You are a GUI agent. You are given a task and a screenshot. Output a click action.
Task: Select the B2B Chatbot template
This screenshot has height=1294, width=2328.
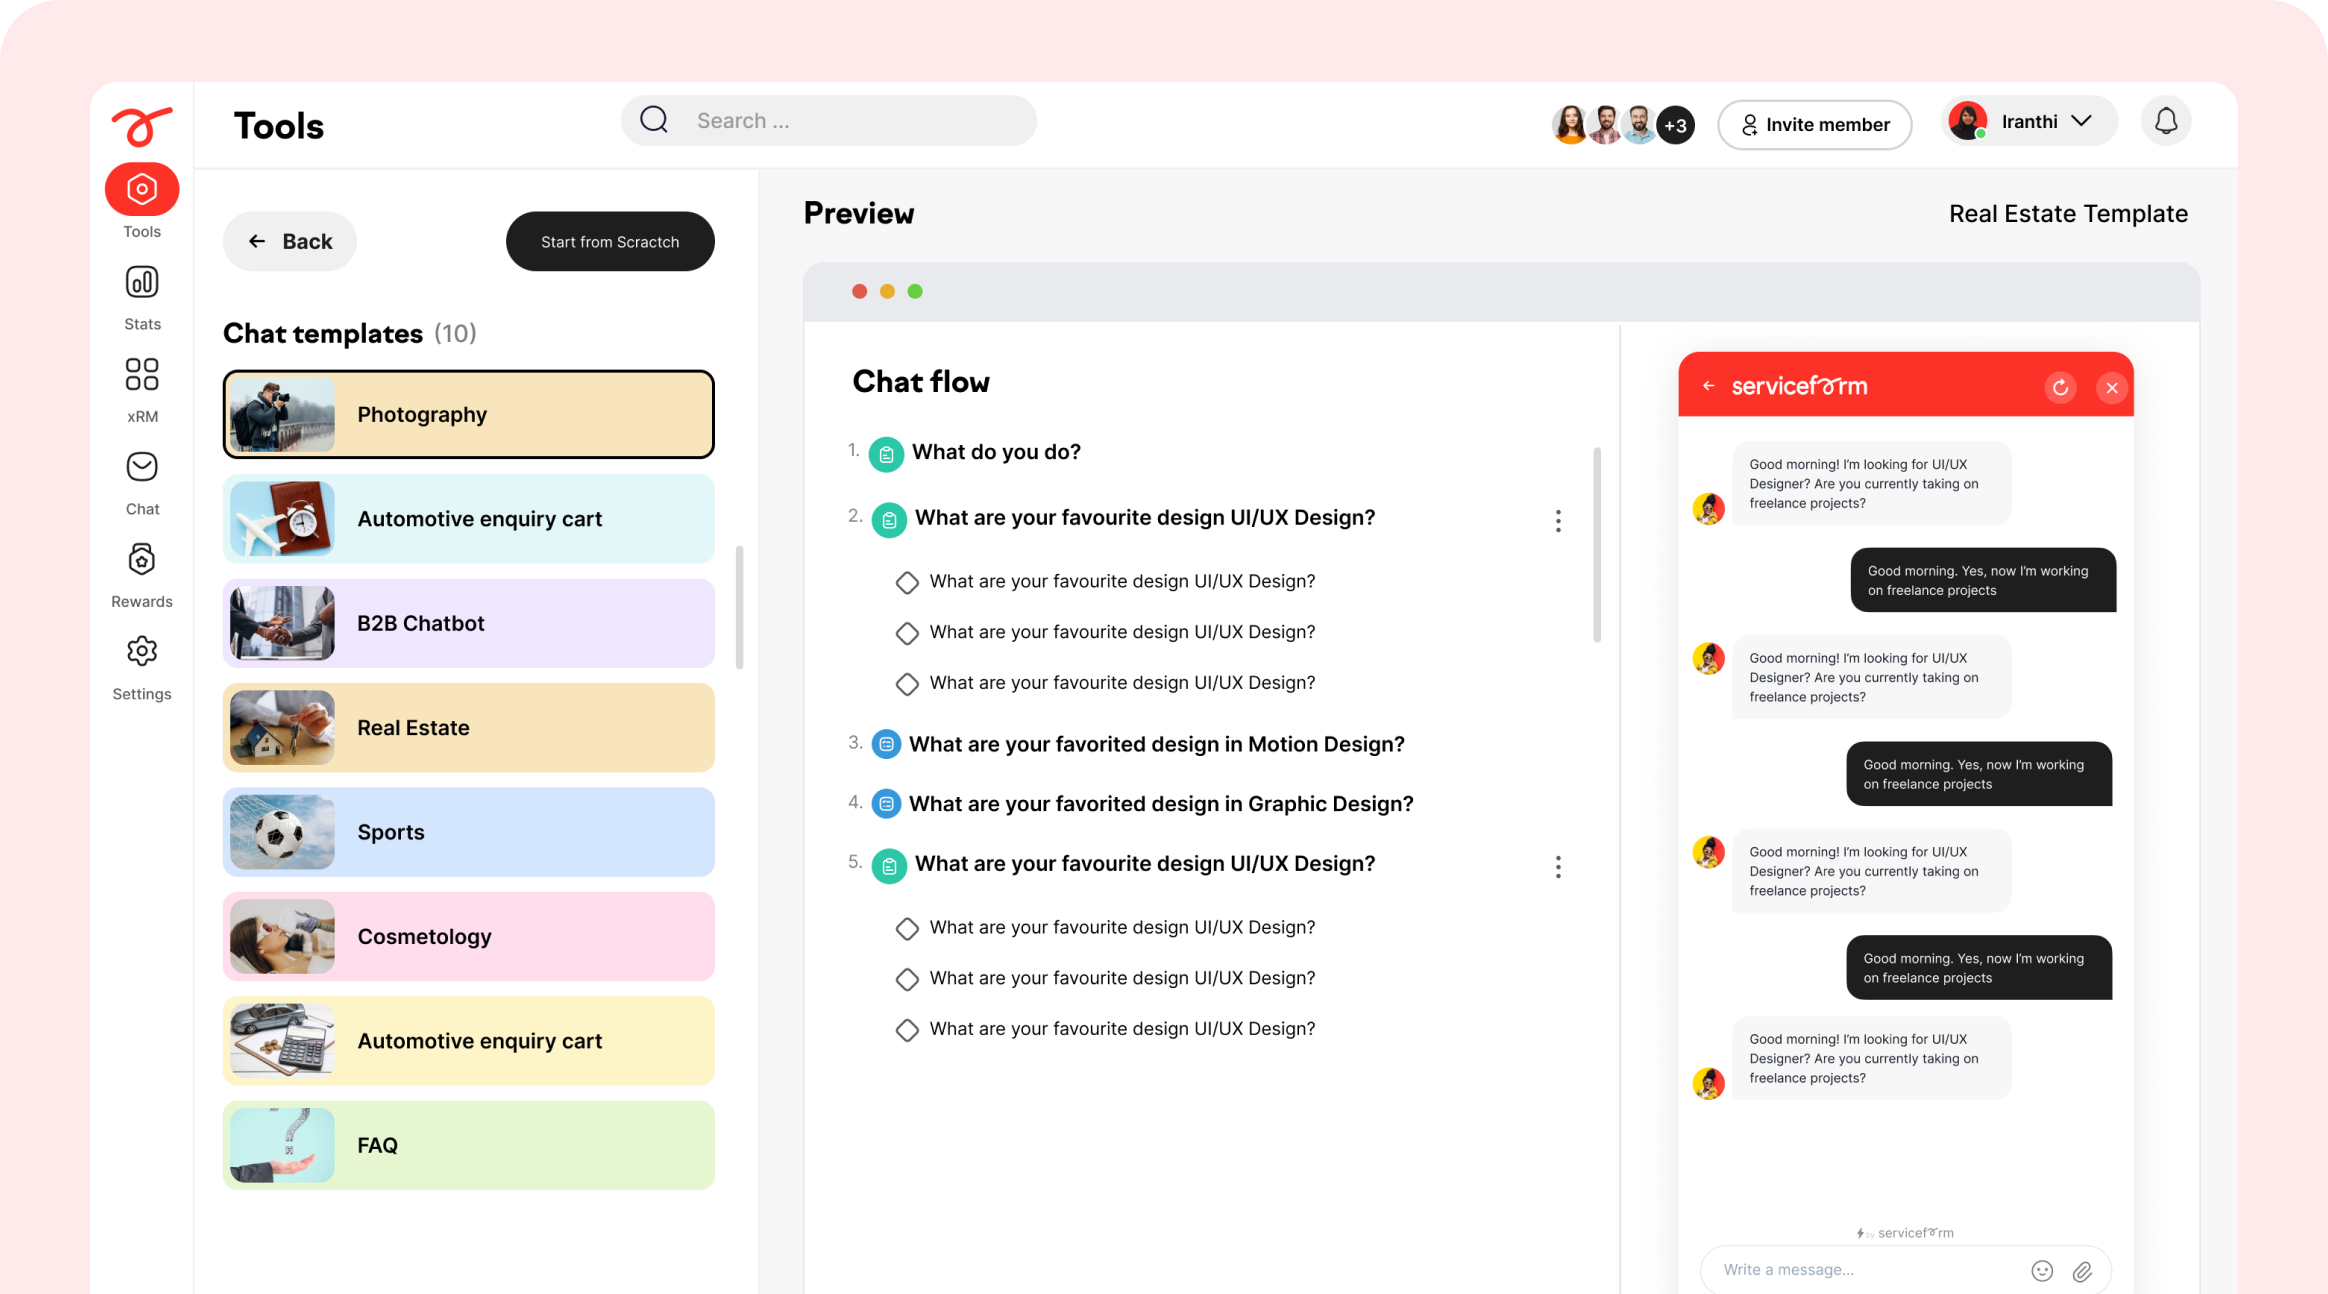pyautogui.click(x=468, y=623)
